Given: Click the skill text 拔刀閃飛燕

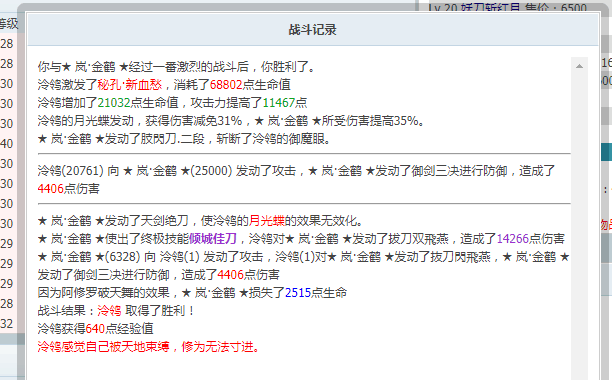Looking at the screenshot, I should click(461, 257).
